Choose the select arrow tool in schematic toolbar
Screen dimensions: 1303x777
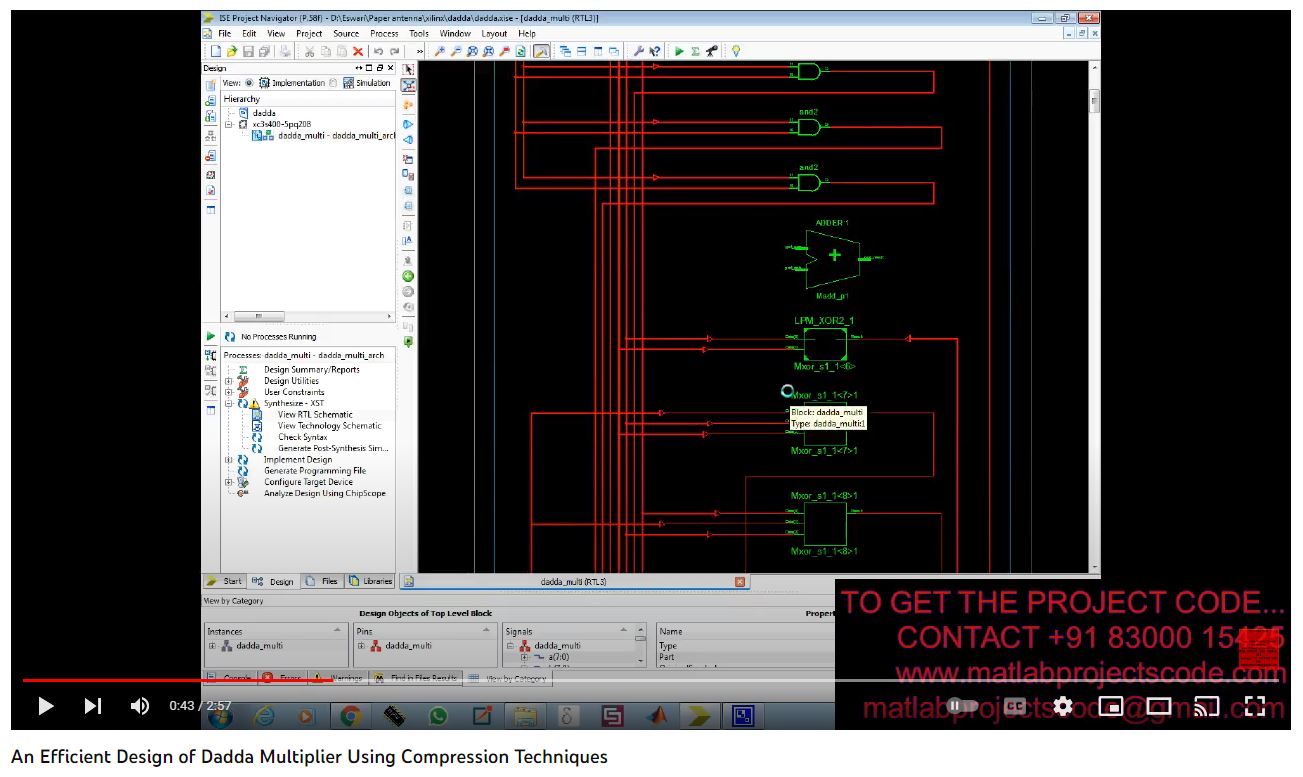(x=408, y=69)
